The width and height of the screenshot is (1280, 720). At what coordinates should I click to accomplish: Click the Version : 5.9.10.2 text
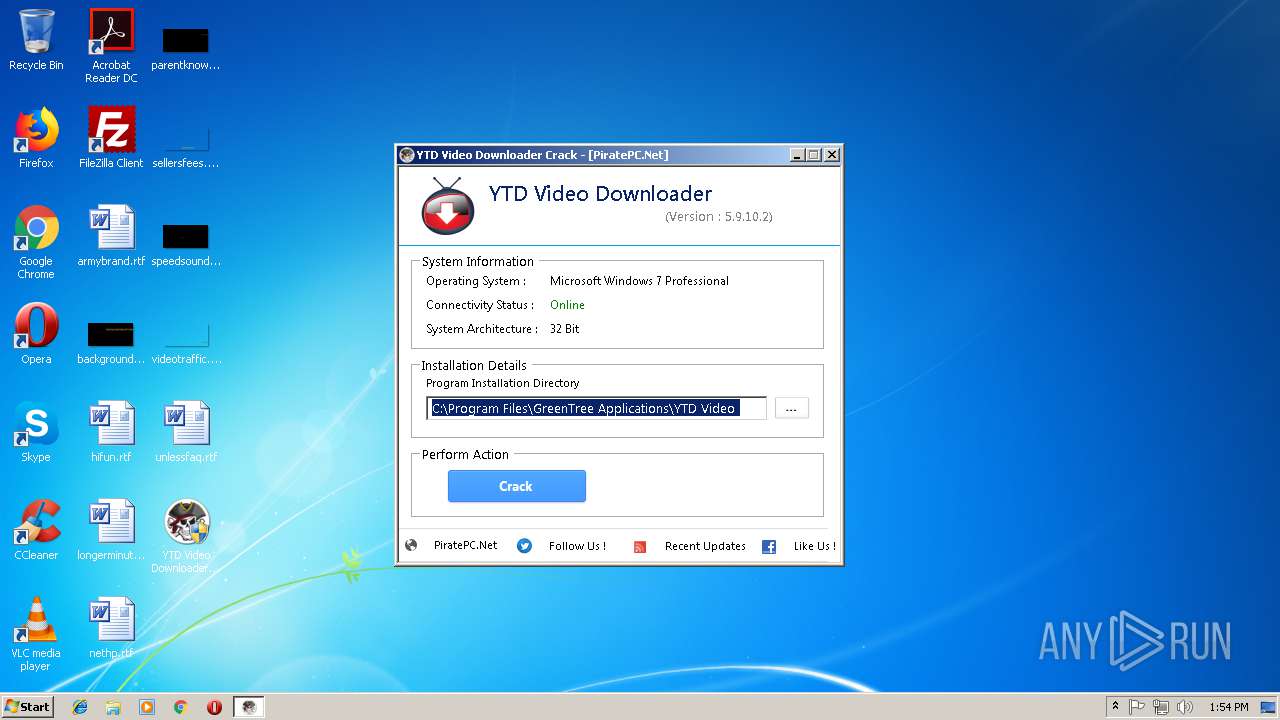(719, 217)
